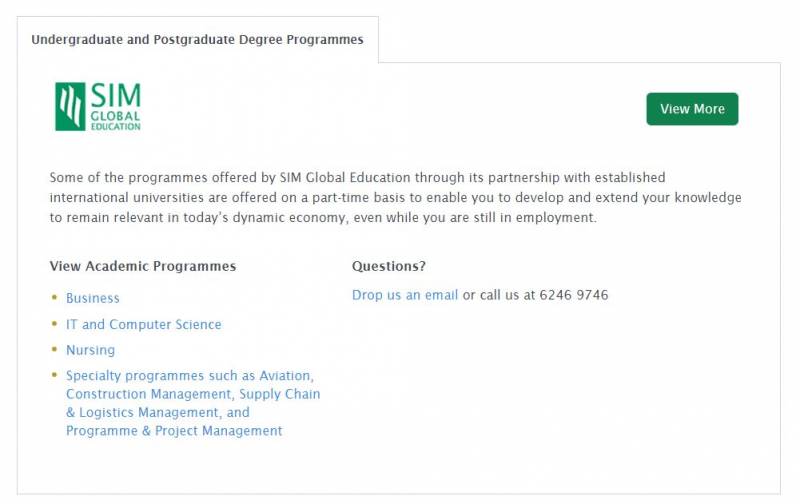Click the green emblem in the SIM logo

point(70,107)
